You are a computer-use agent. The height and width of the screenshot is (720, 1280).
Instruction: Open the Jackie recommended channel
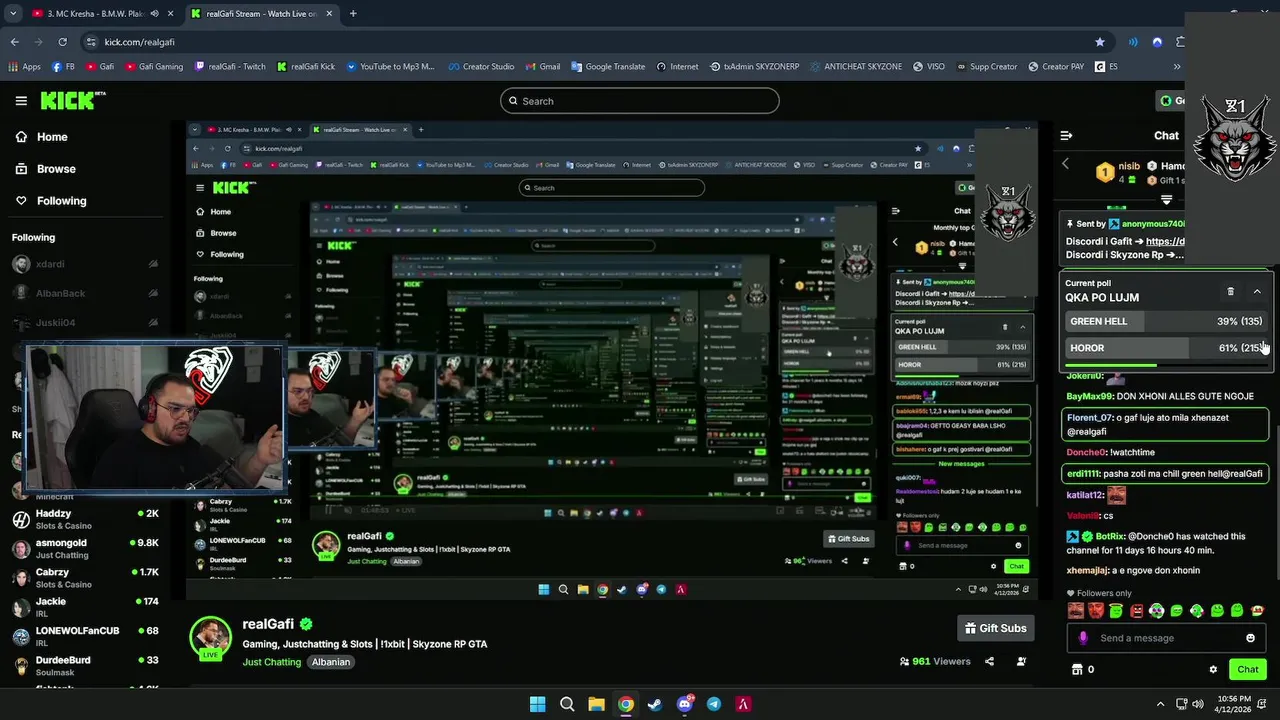click(85, 607)
